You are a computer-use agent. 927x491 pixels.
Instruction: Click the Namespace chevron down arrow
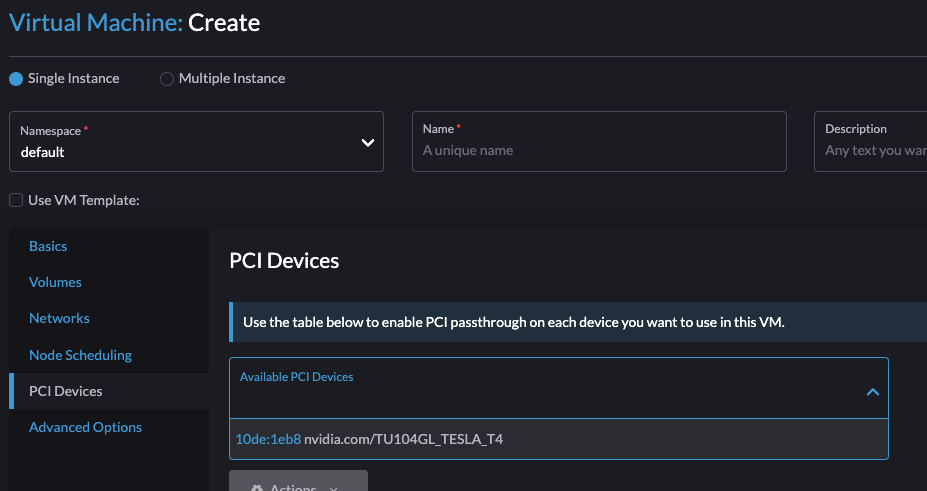367,142
